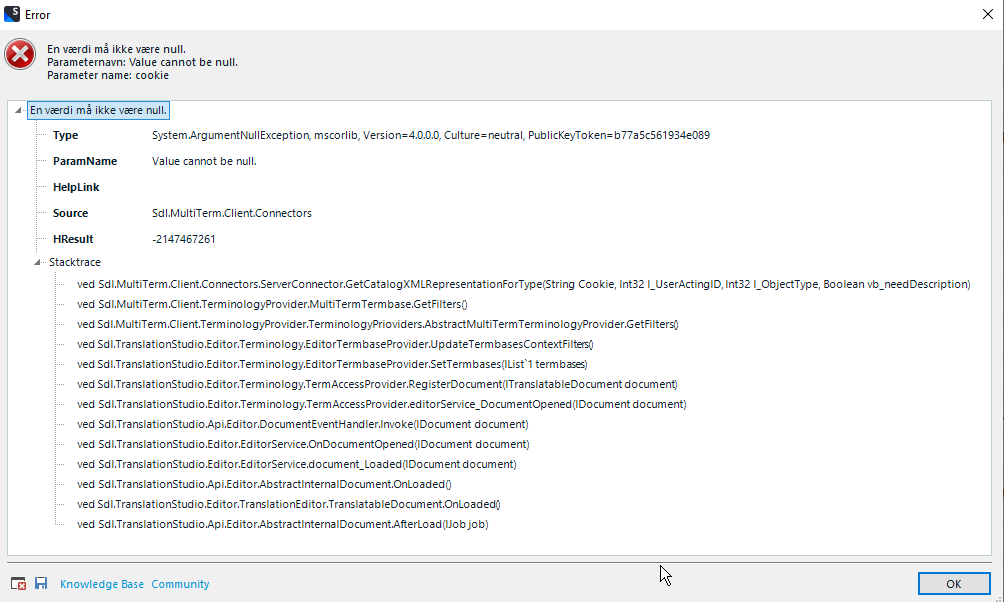
Task: Select the ParamName property label
Action: (85, 161)
